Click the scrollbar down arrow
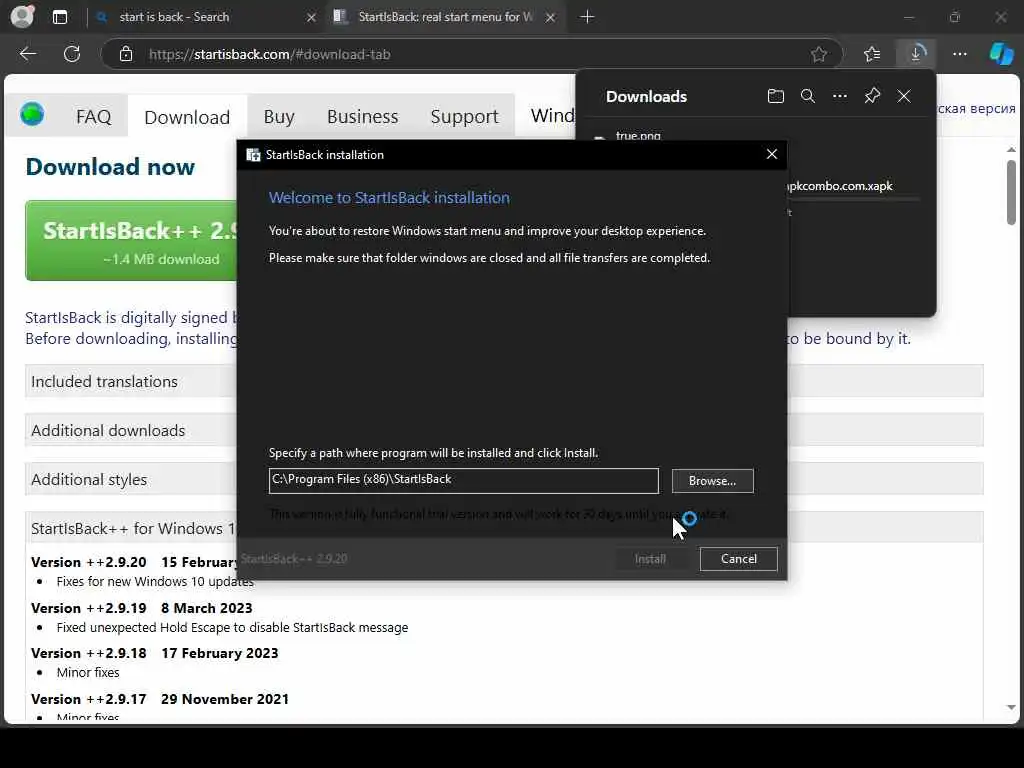Screen dimensions: 1024x768 (1011, 707)
